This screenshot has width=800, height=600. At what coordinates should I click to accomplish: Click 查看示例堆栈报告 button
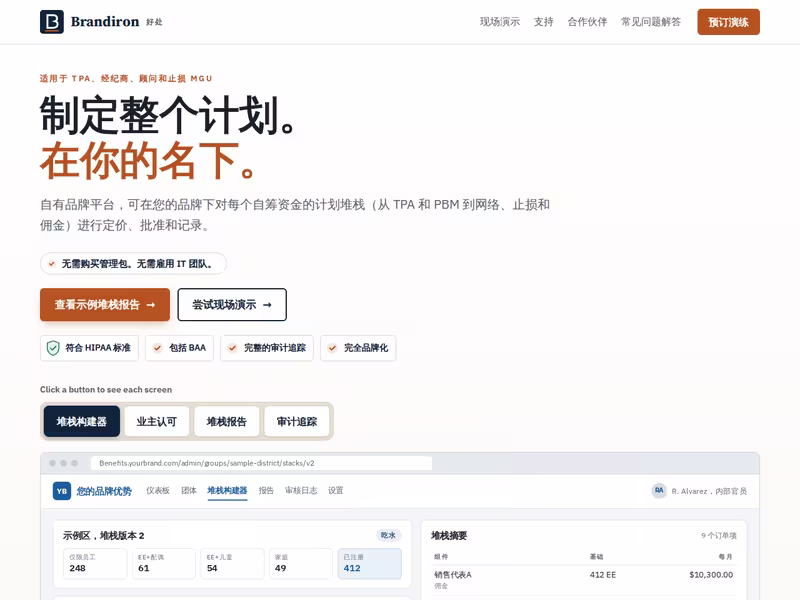point(105,305)
